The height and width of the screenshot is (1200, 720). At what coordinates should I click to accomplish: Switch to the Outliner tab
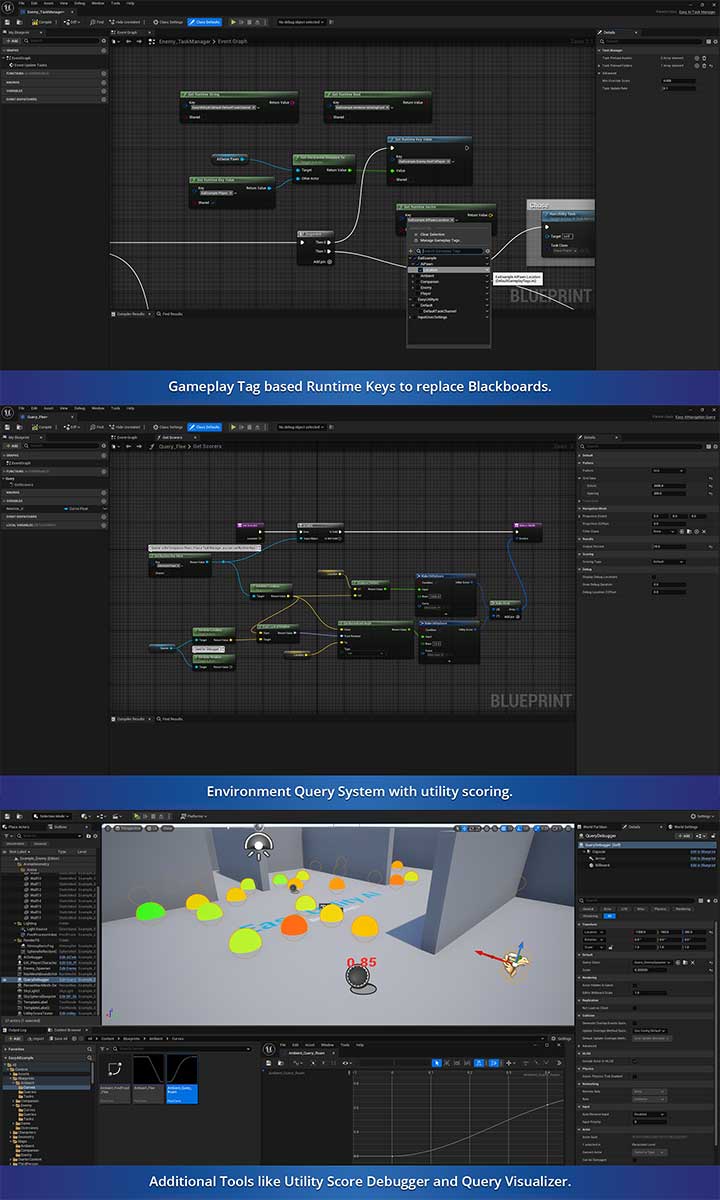coord(61,827)
